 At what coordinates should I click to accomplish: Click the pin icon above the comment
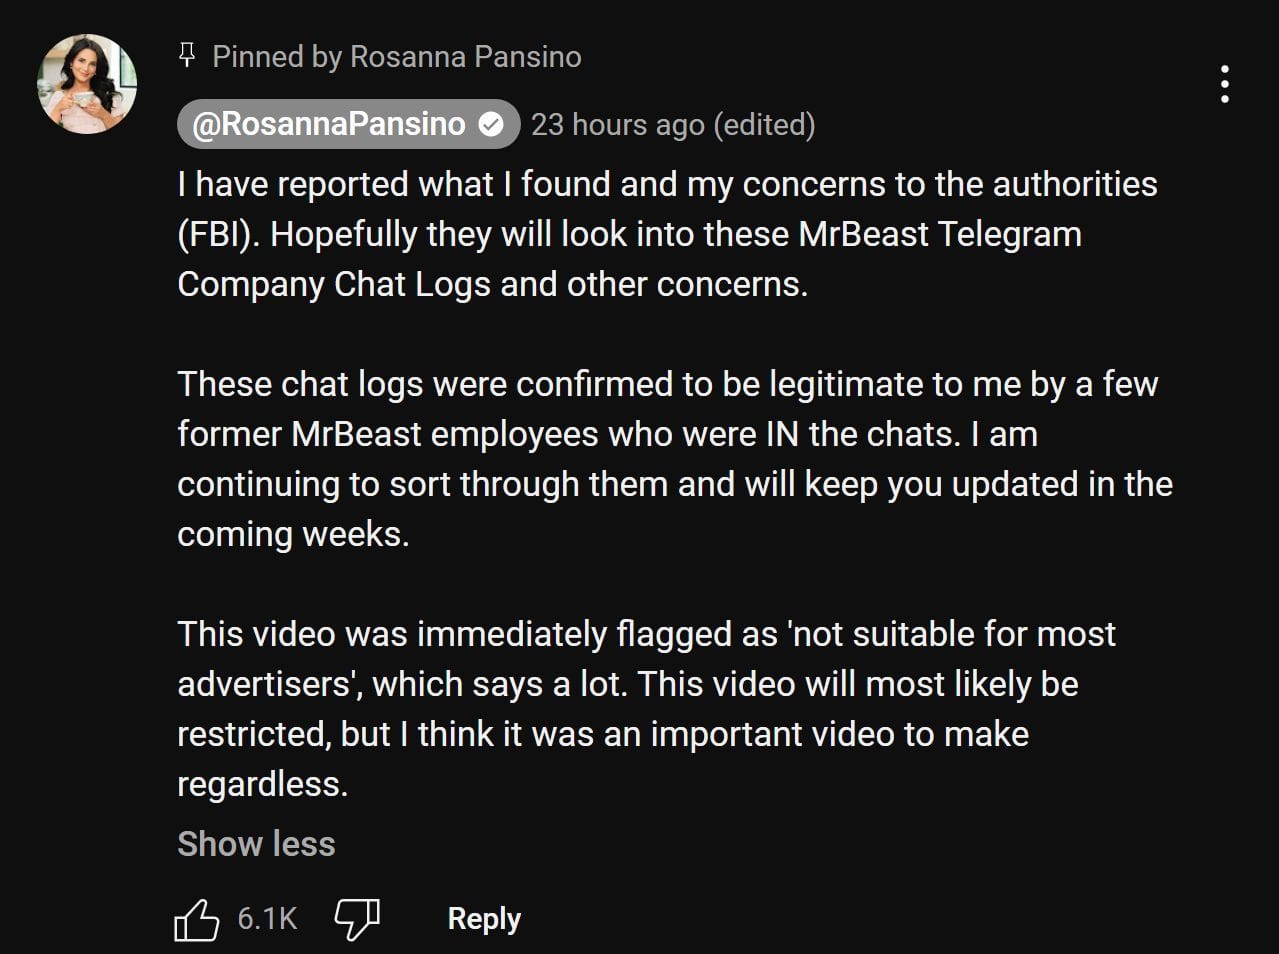(186, 56)
